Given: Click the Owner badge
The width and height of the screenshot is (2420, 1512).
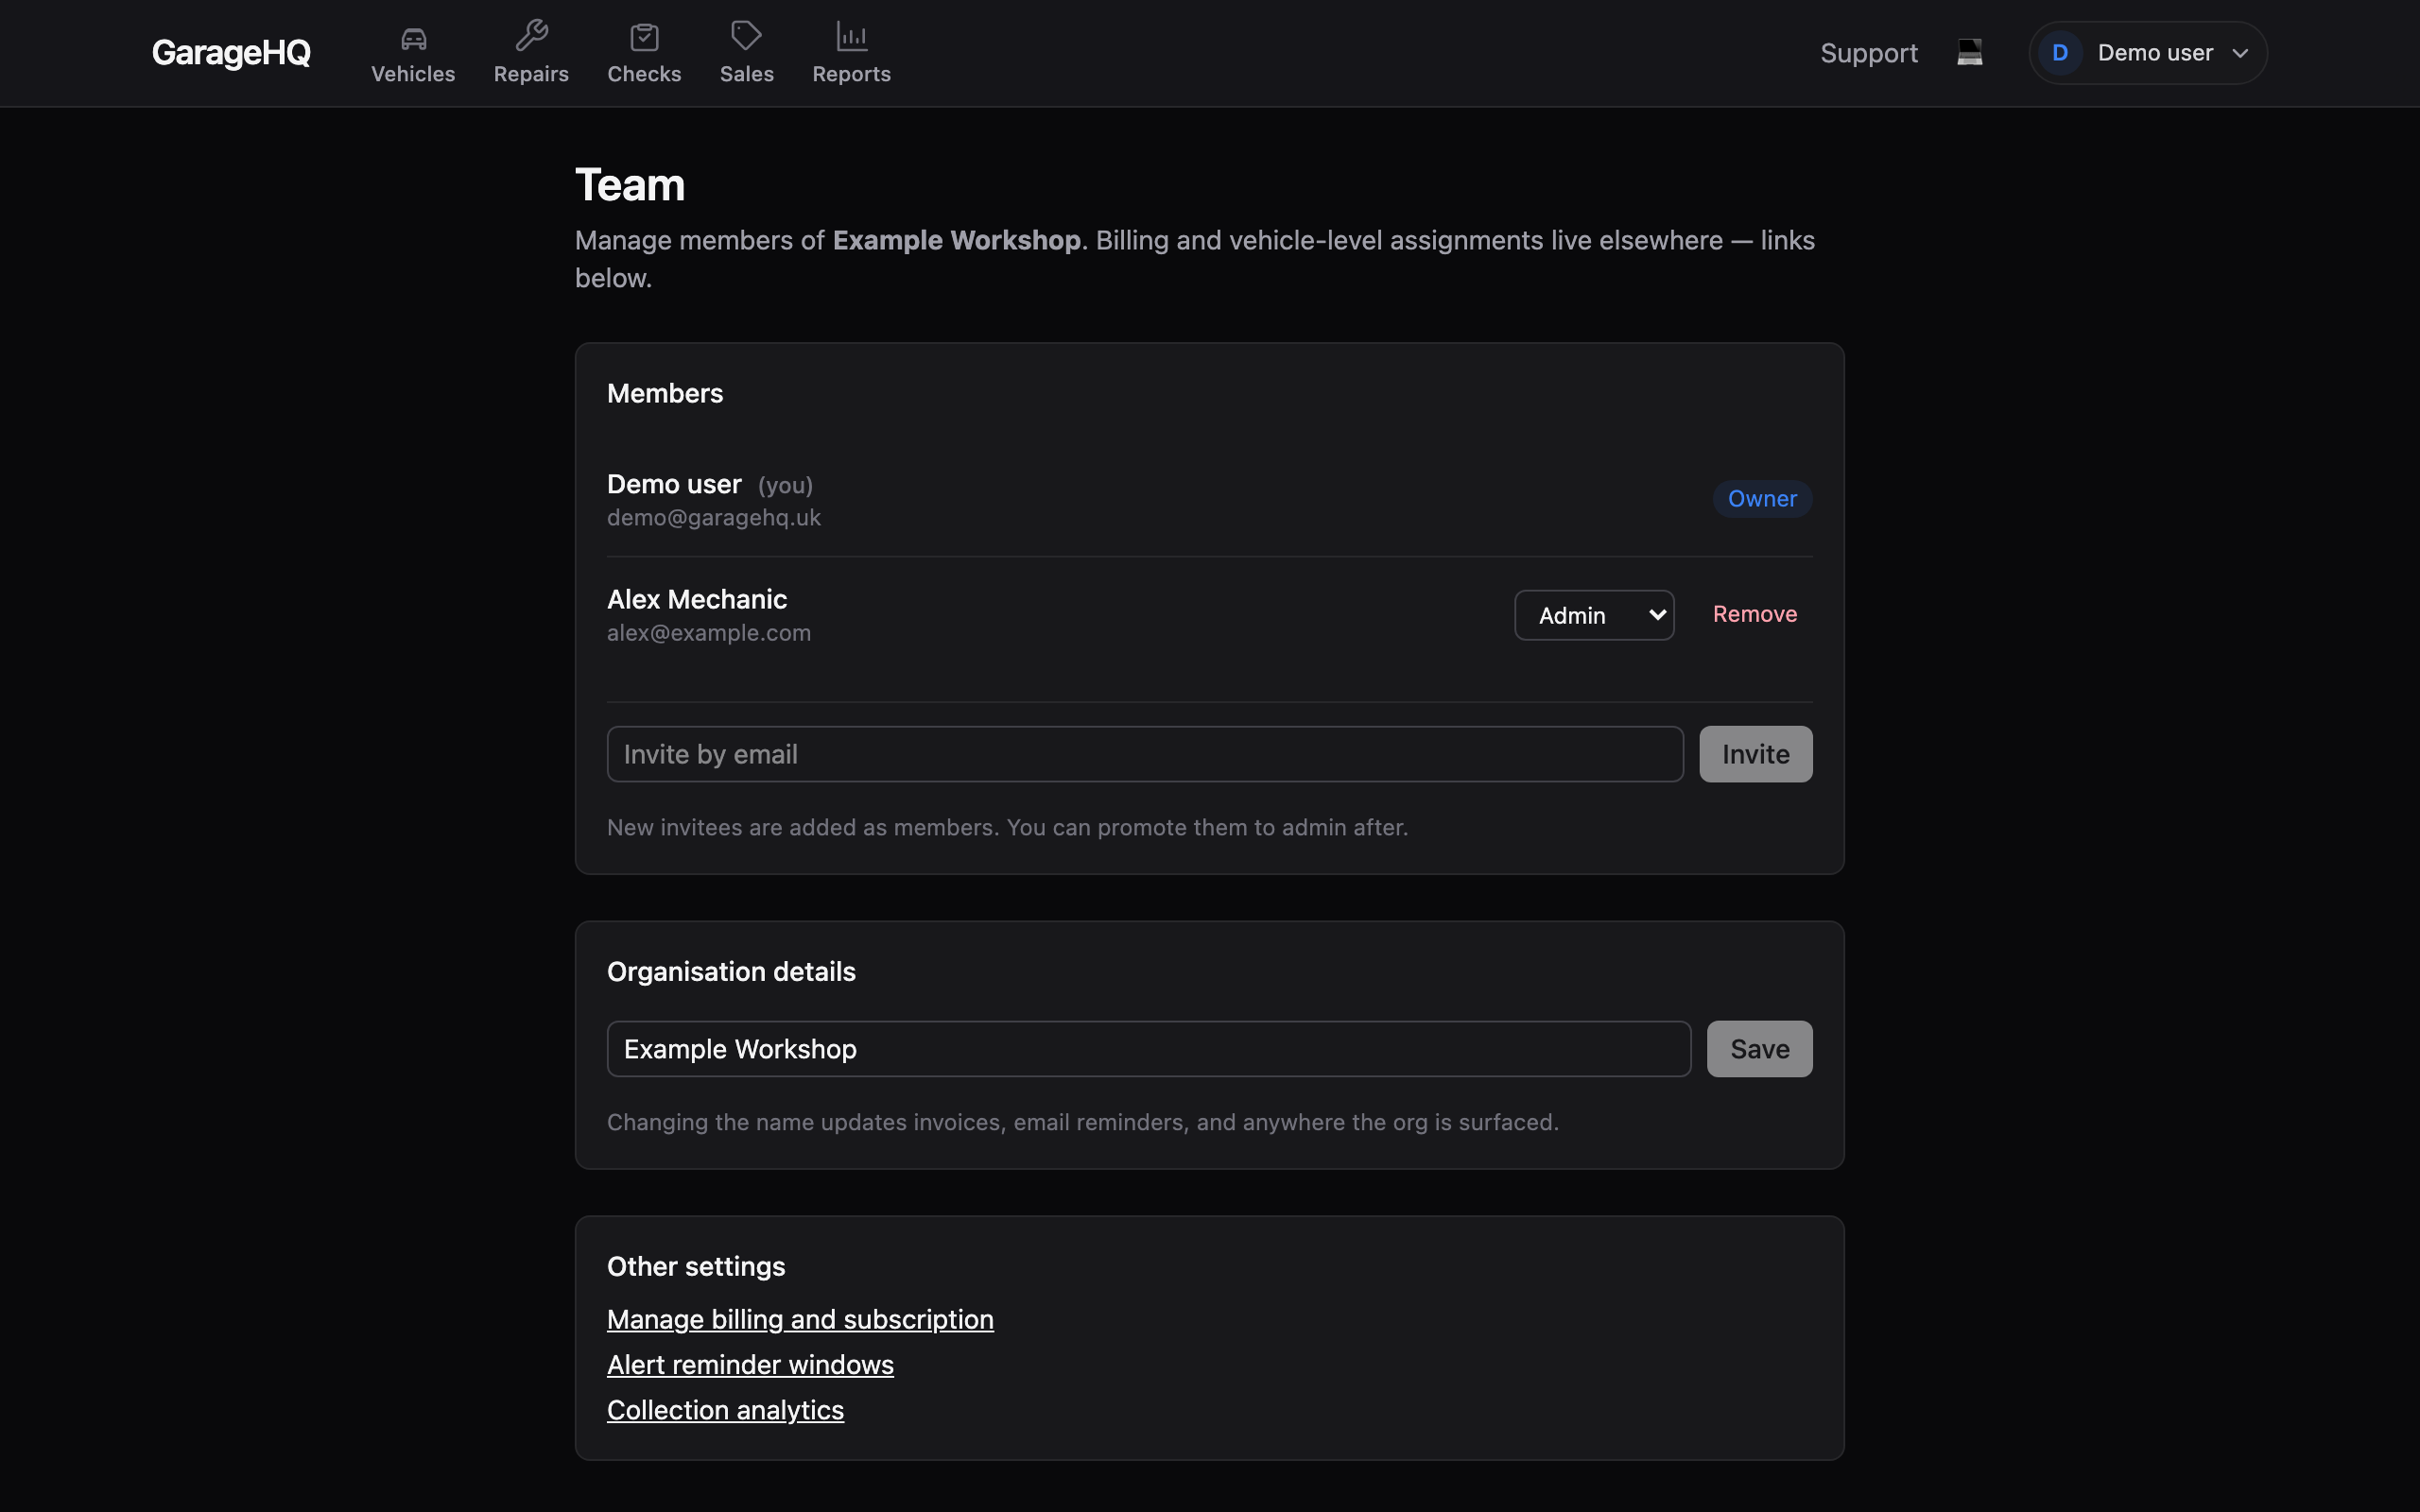Looking at the screenshot, I should (1762, 499).
